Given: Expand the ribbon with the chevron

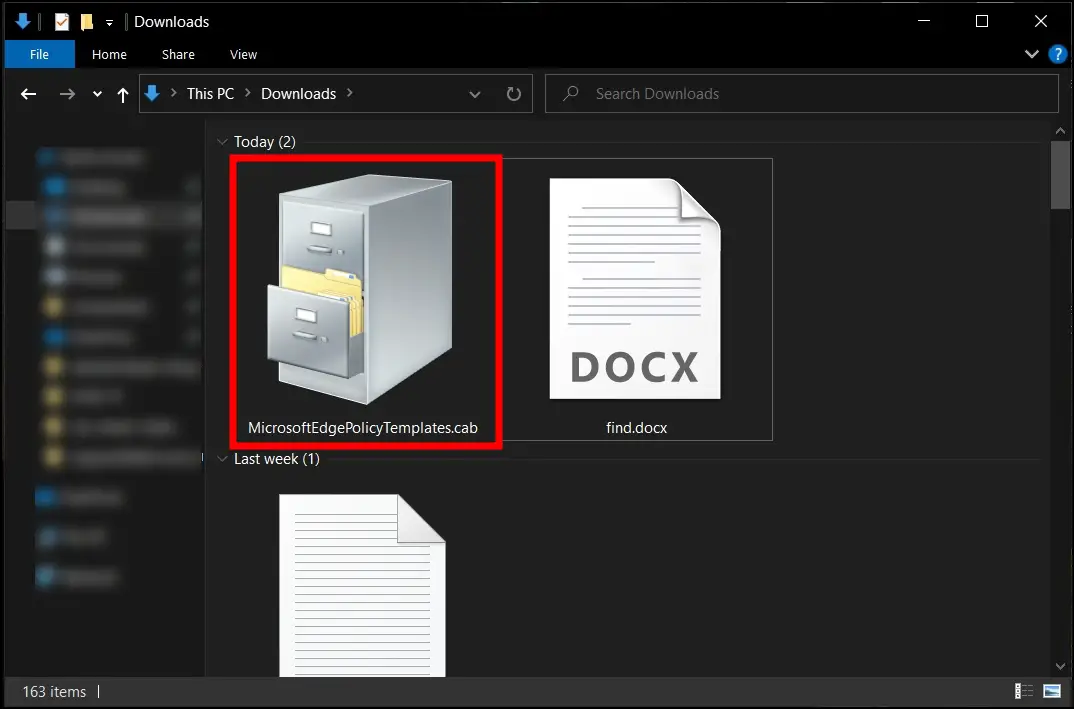Looking at the screenshot, I should pyautogui.click(x=1032, y=54).
